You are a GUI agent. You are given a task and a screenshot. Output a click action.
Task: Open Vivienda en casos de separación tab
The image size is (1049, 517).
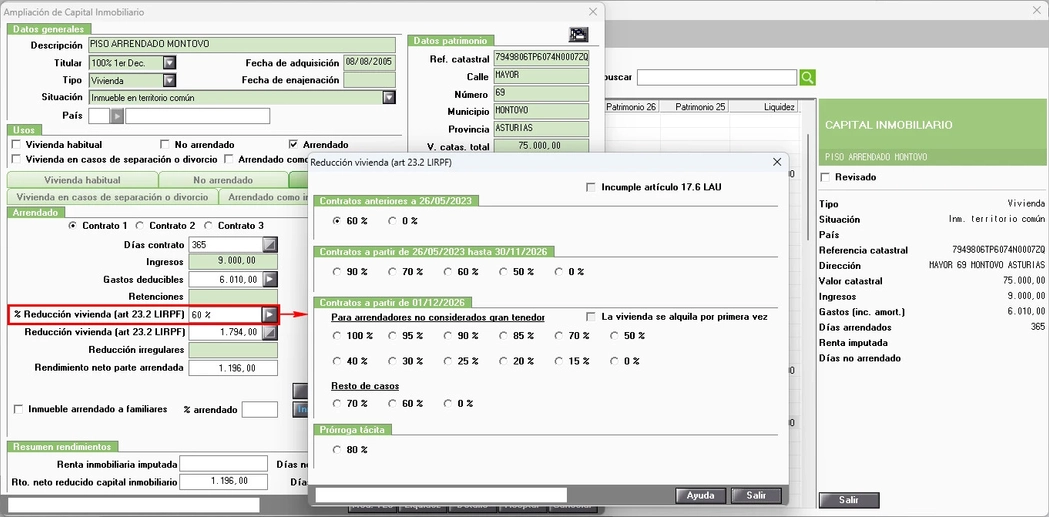point(112,197)
